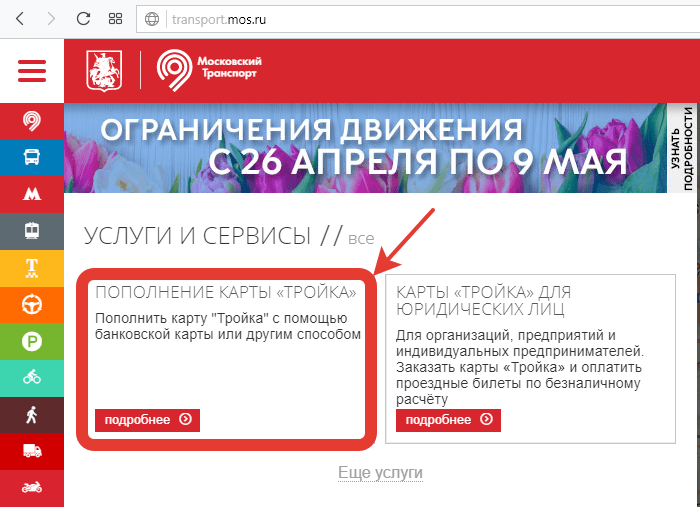Open the Moscow Transport sidebar section icon
Screen dimensions: 700x507
[x=32, y=121]
